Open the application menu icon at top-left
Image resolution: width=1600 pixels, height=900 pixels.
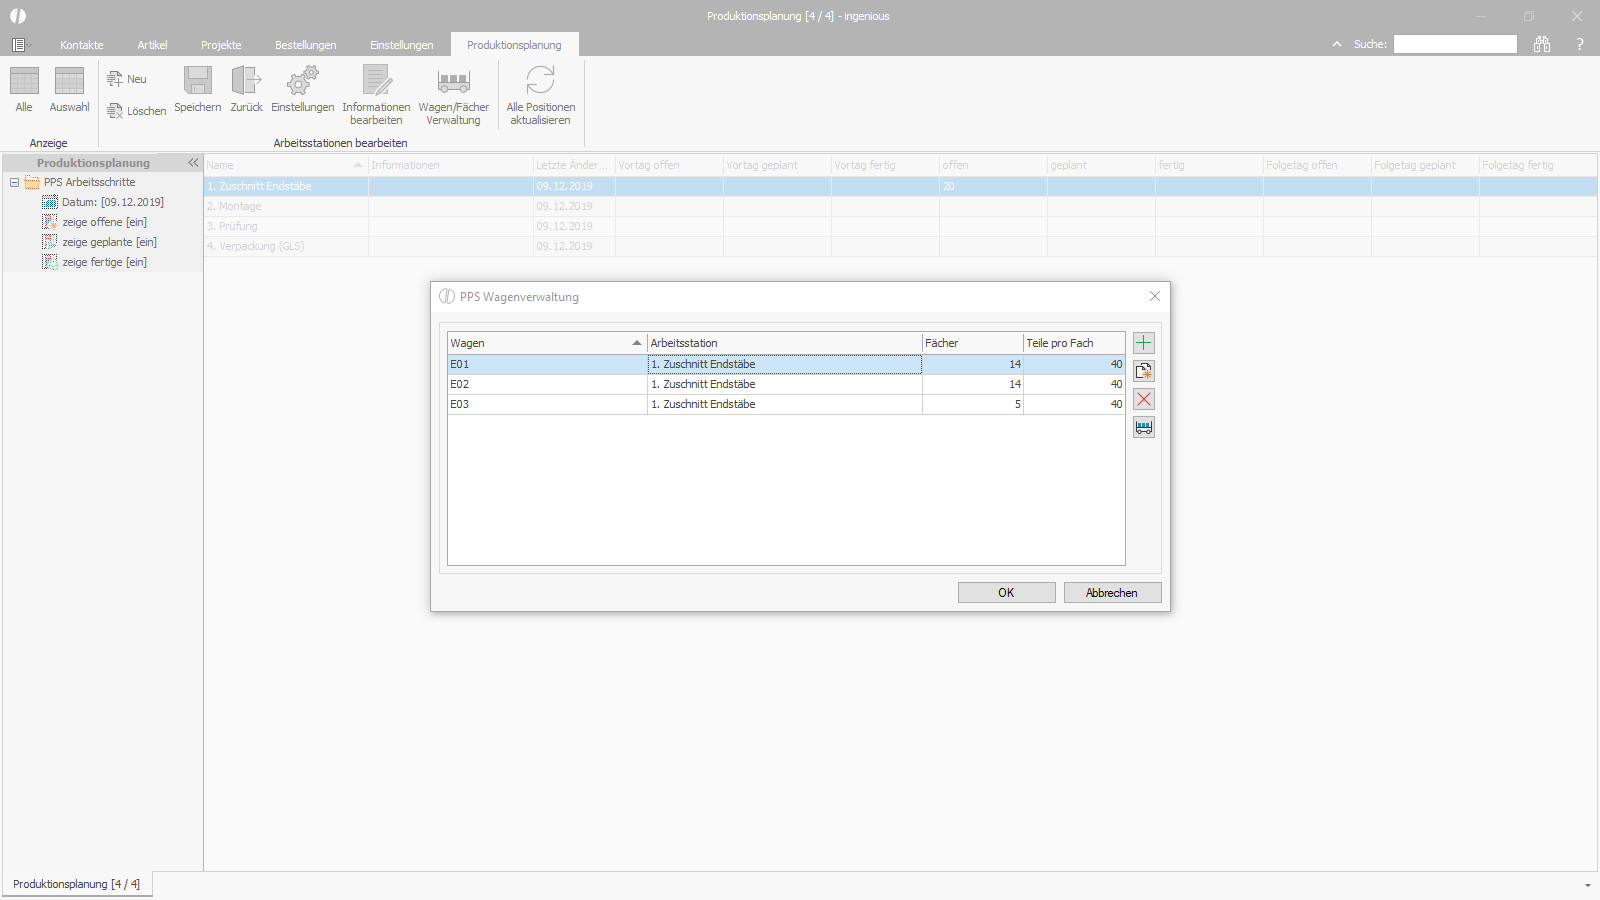point(19,45)
